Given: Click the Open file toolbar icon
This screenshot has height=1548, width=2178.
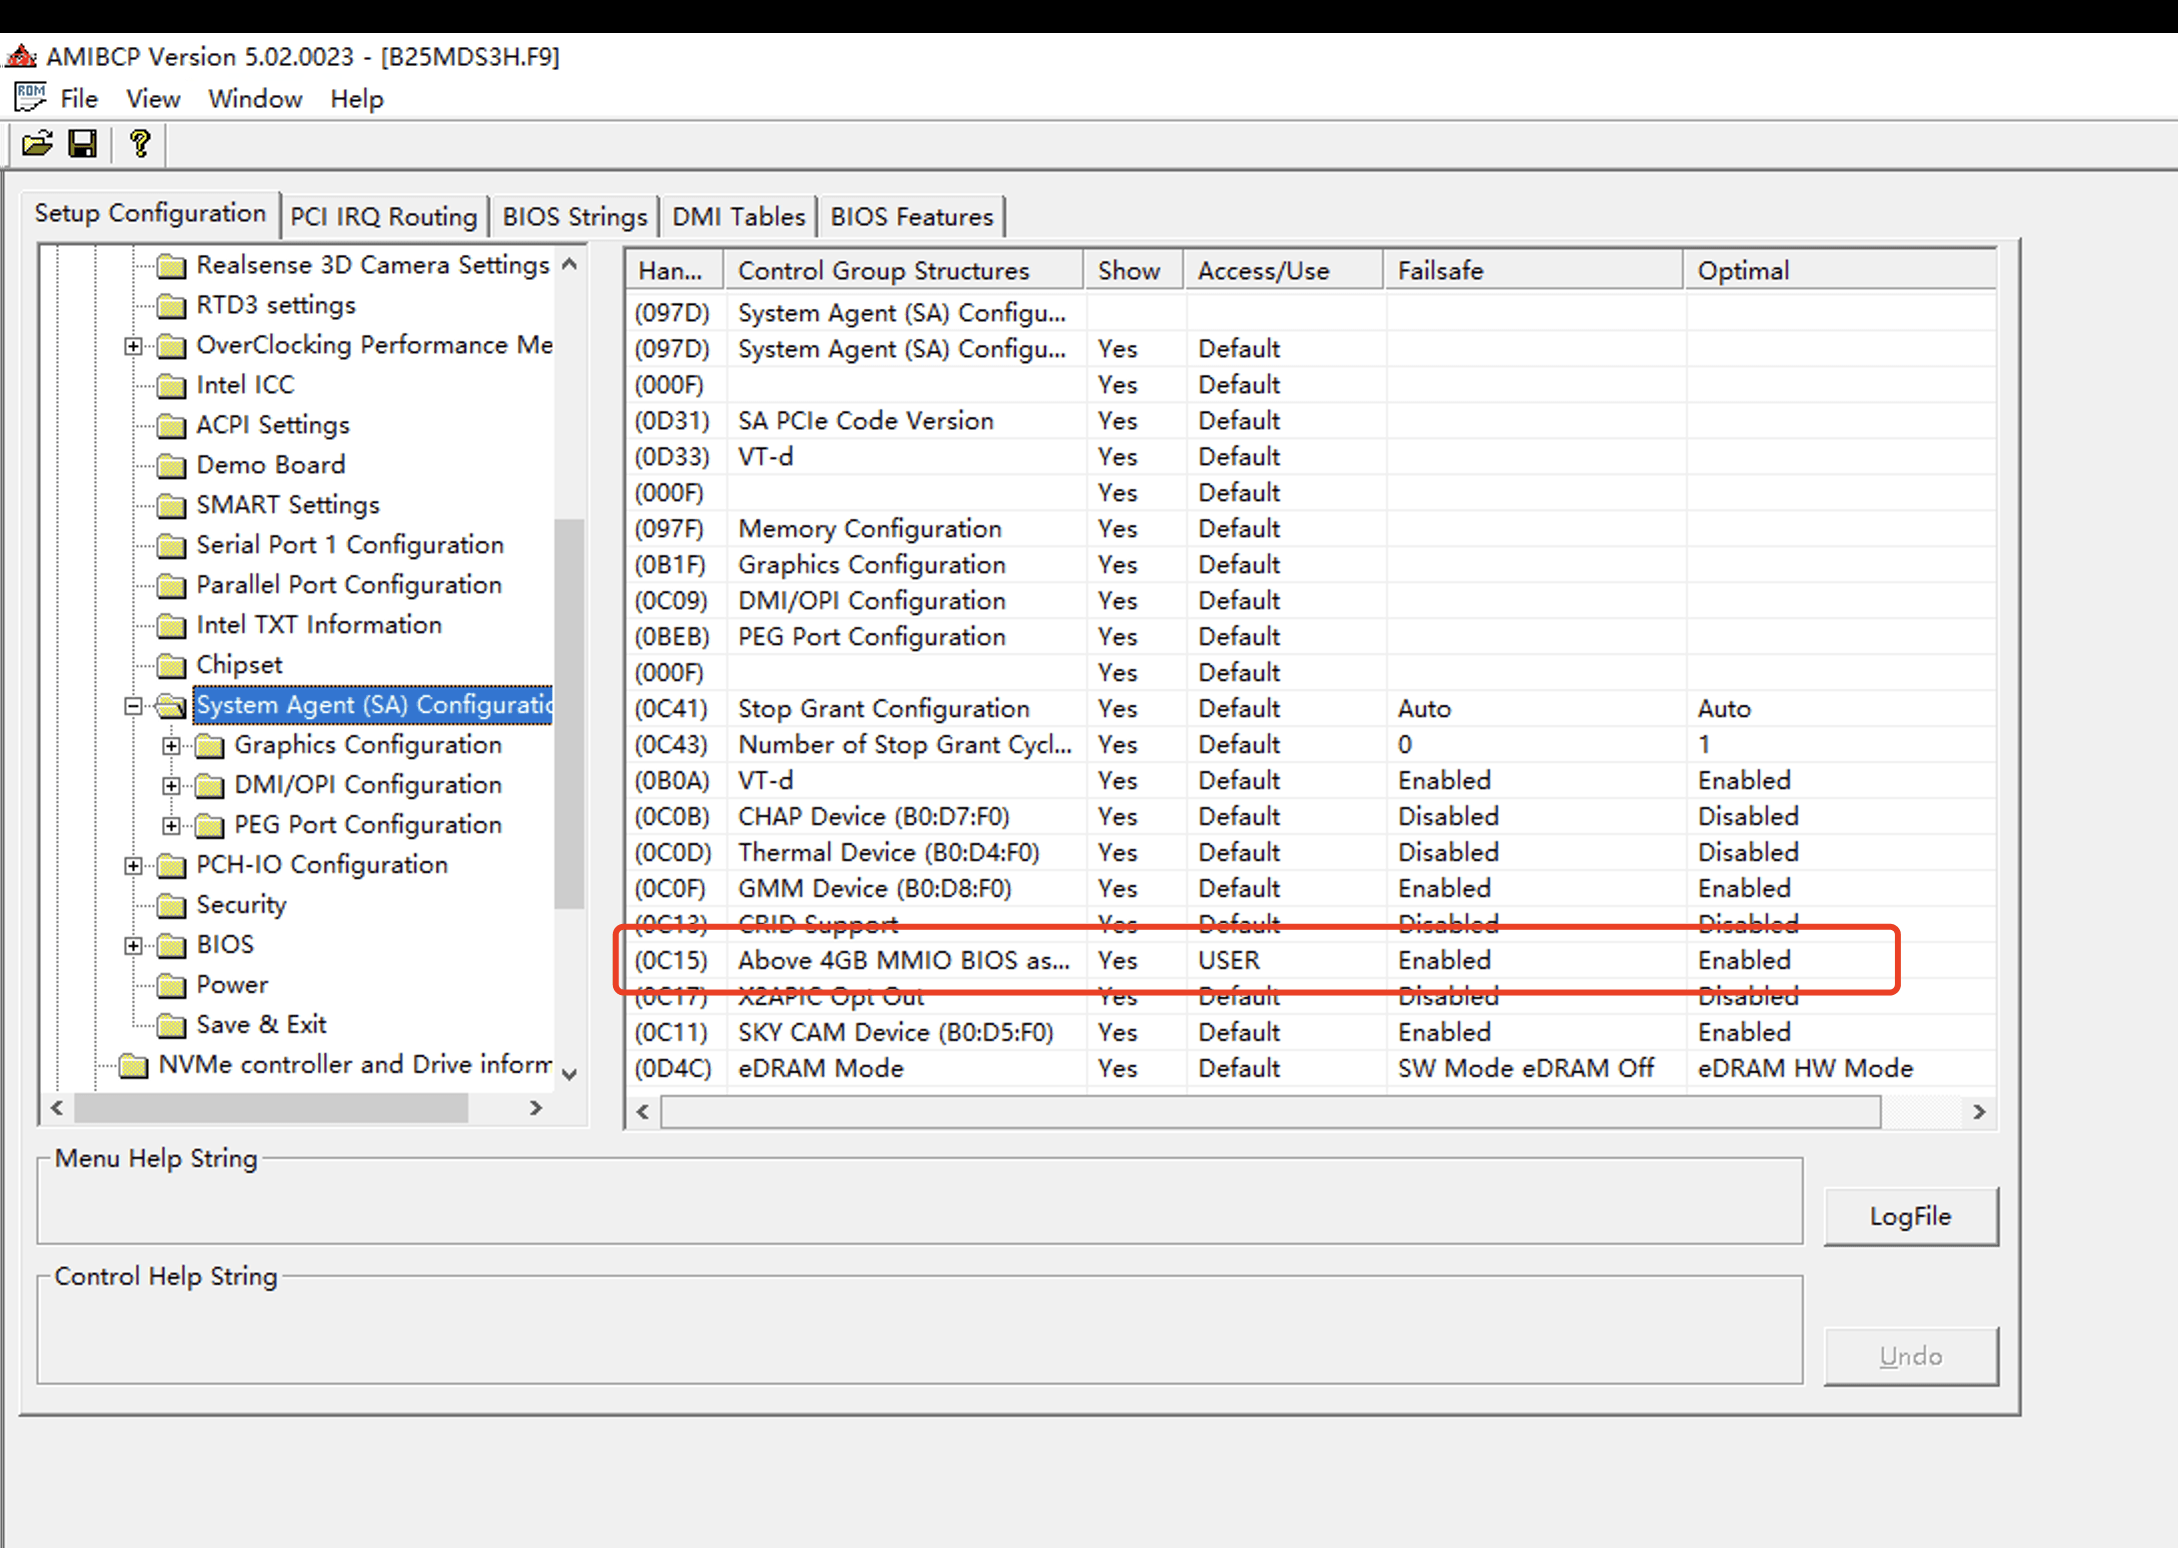Looking at the screenshot, I should pyautogui.click(x=37, y=144).
